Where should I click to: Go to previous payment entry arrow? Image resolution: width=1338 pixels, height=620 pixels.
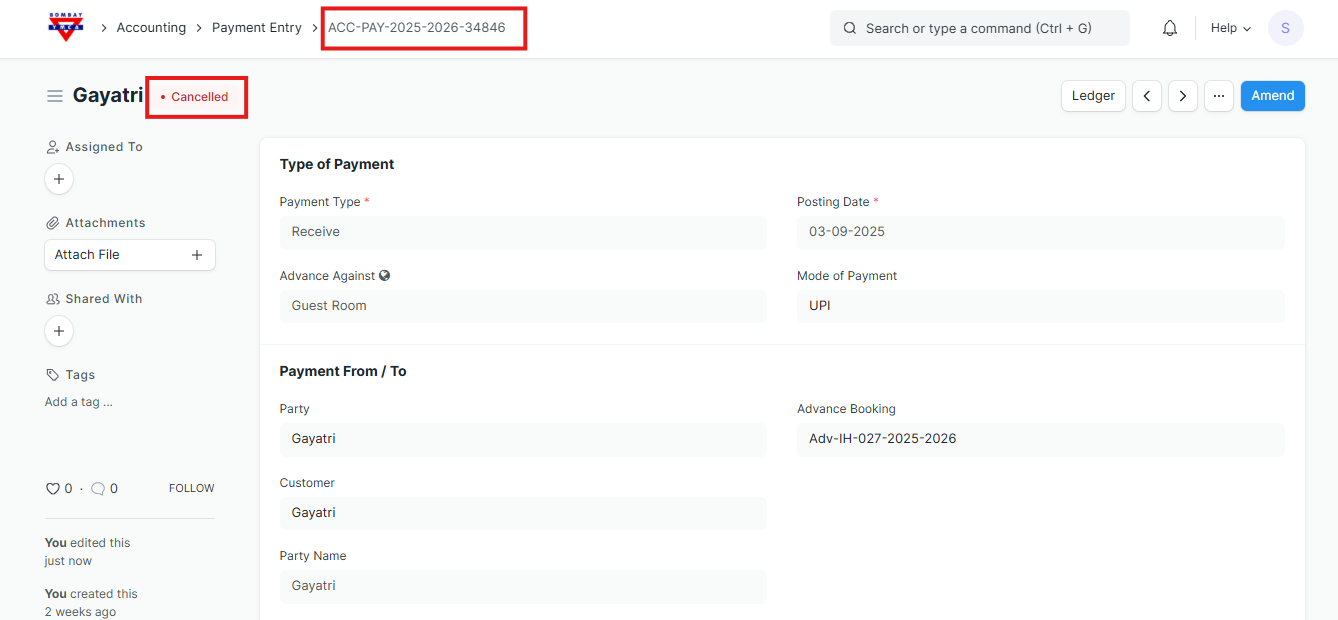[1146, 96]
